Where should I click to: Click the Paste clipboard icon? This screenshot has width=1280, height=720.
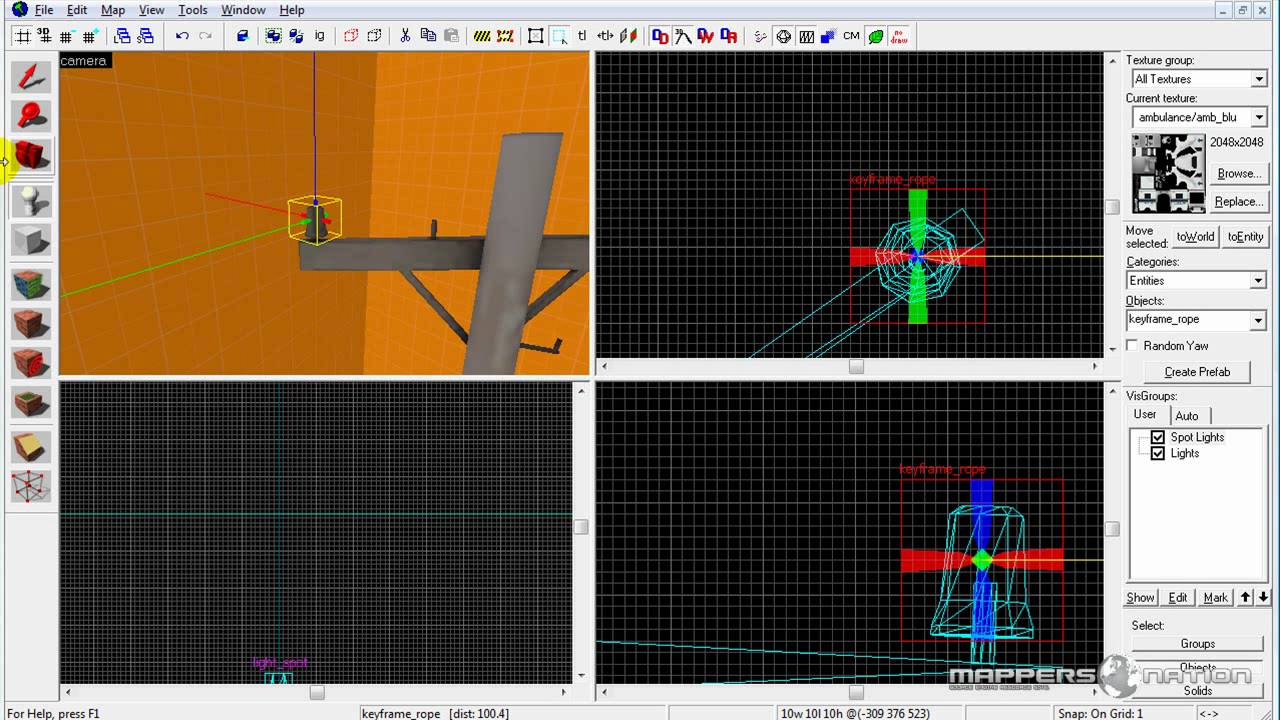(x=451, y=36)
